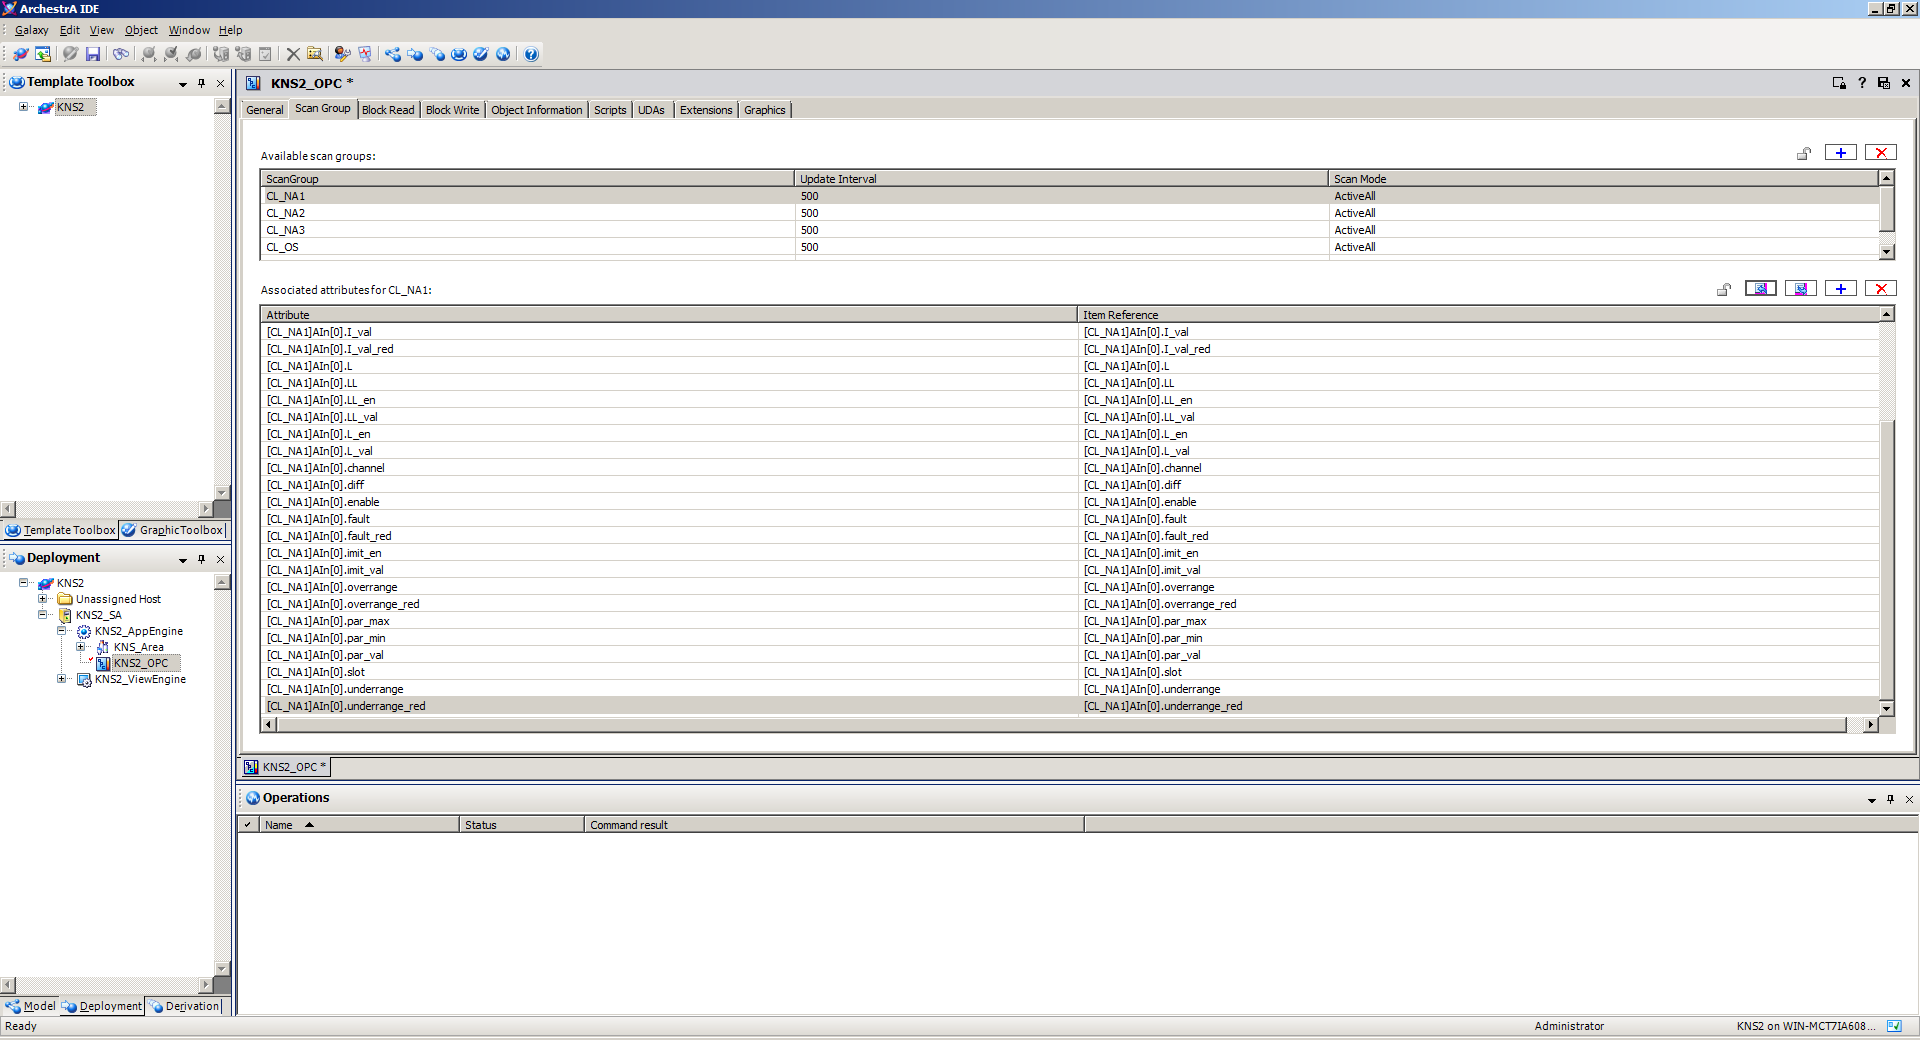Image resolution: width=1920 pixels, height=1040 pixels.
Task: Toggle the lock icon for associated attributes
Action: point(1723,290)
